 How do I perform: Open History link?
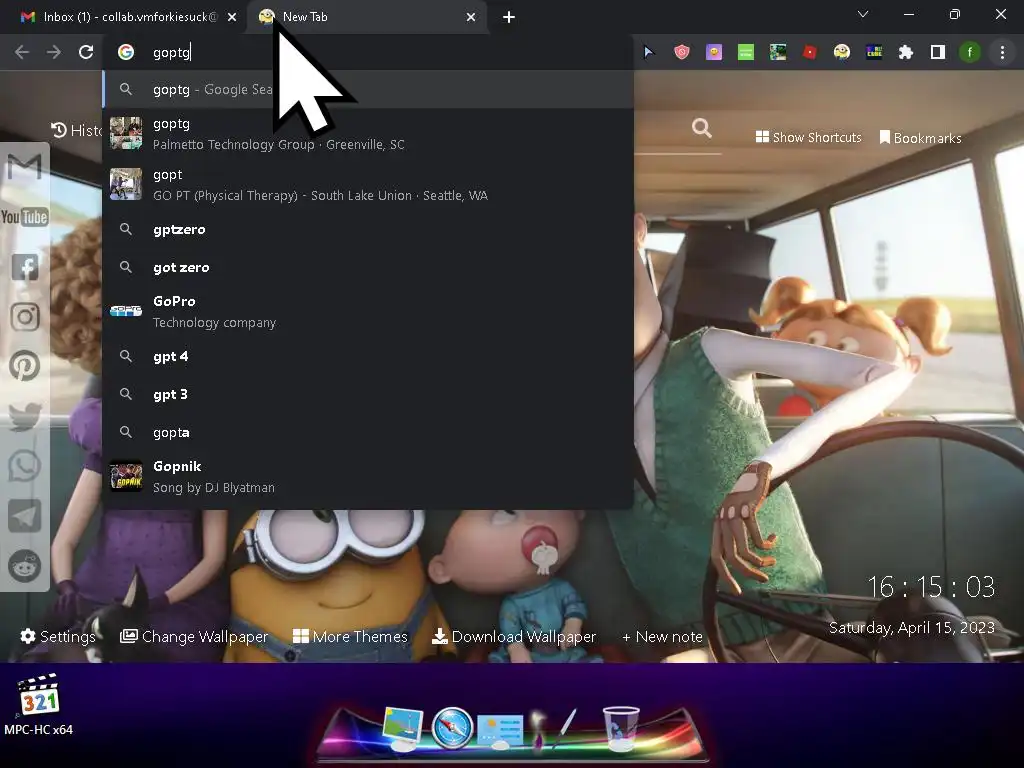pyautogui.click(x=76, y=131)
